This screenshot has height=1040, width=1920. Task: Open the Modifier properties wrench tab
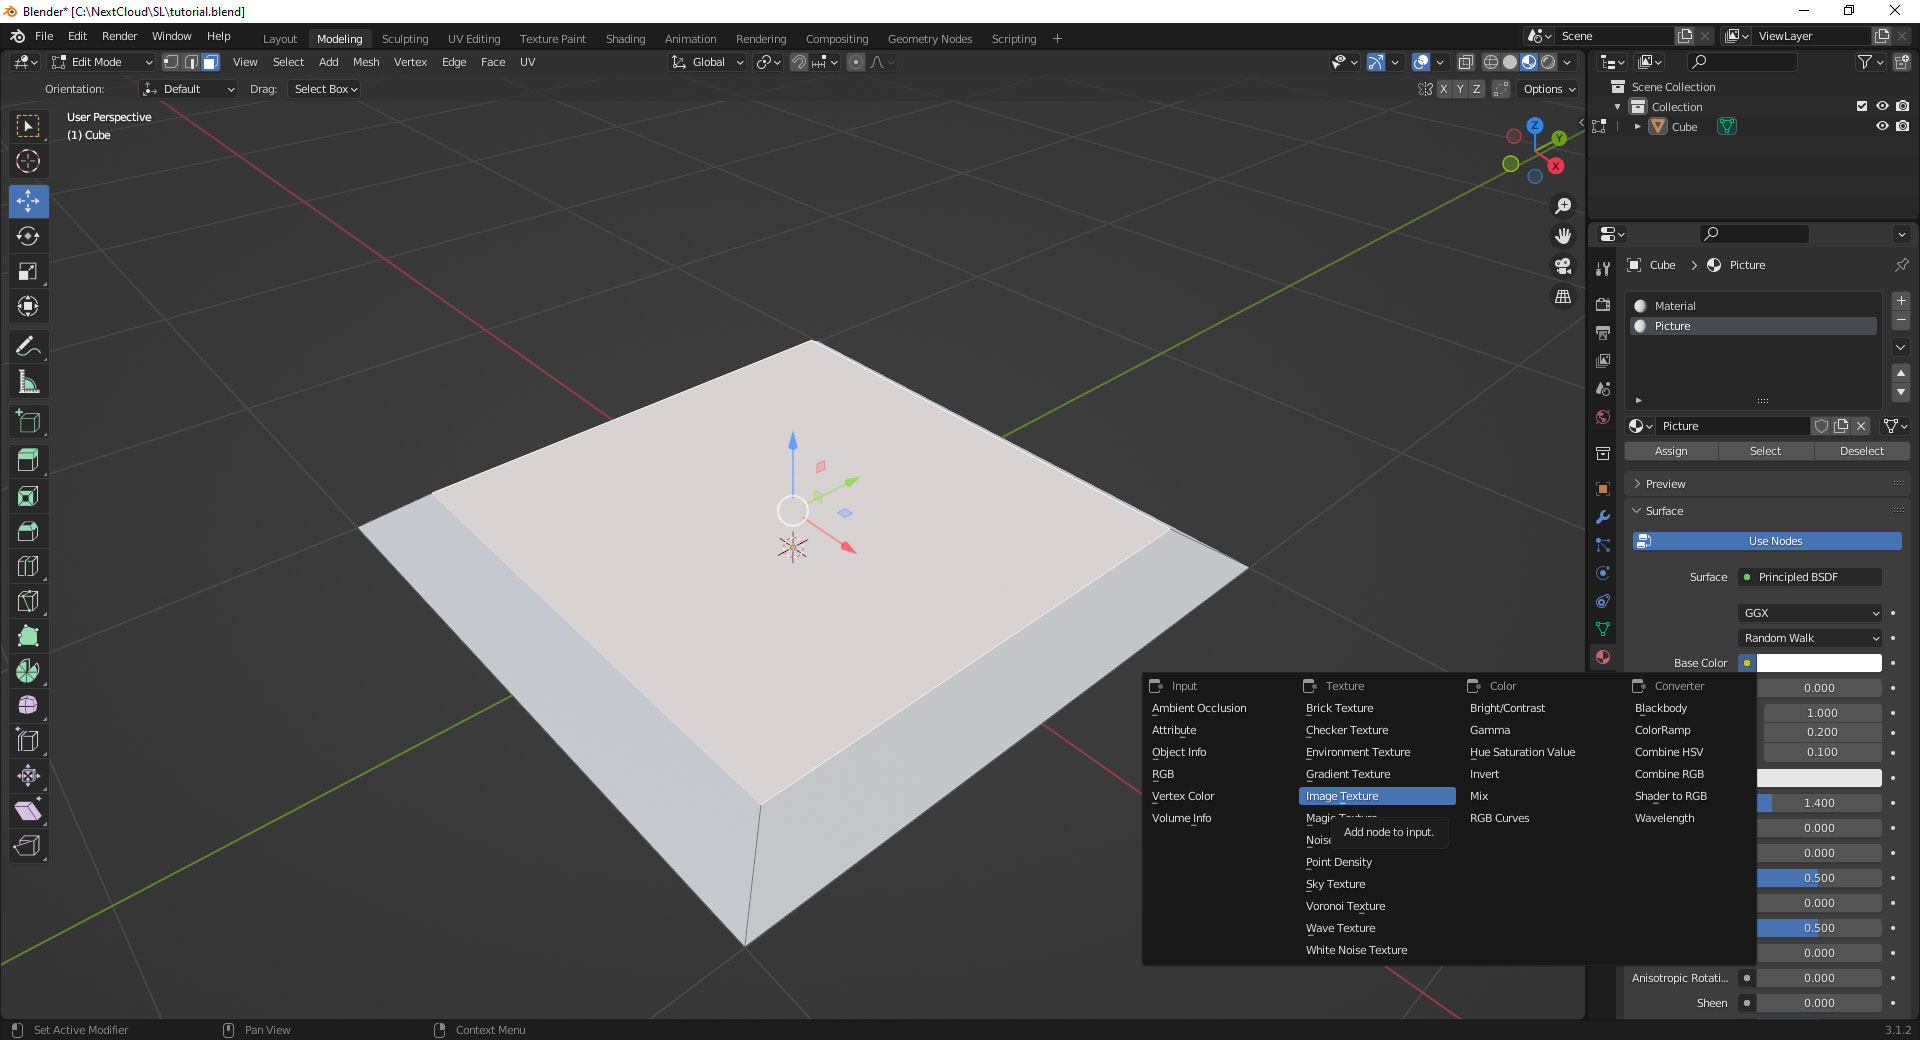pyautogui.click(x=1603, y=517)
